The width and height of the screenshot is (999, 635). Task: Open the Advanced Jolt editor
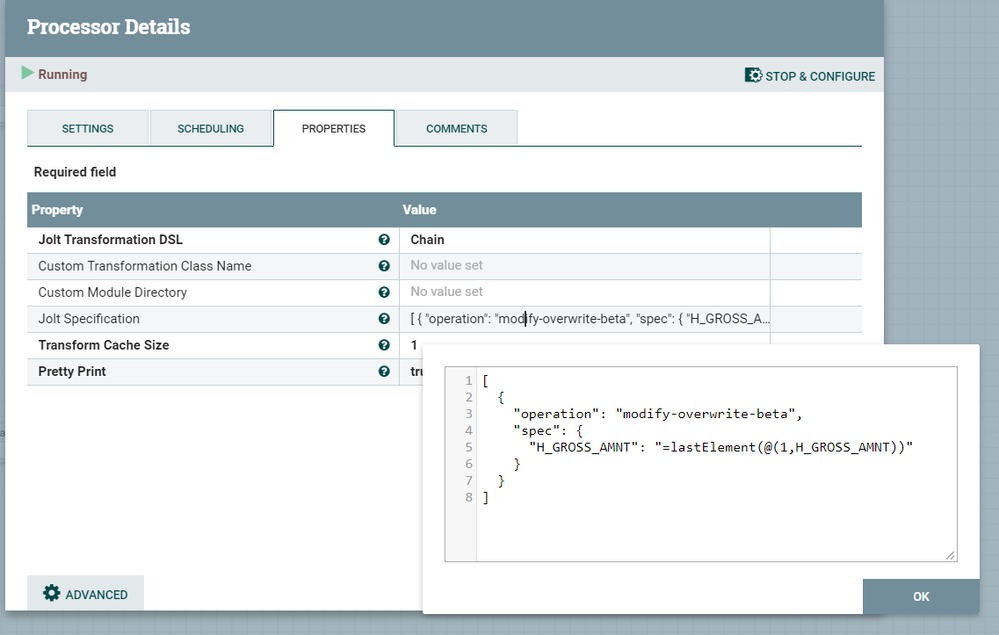pyautogui.click(x=86, y=594)
